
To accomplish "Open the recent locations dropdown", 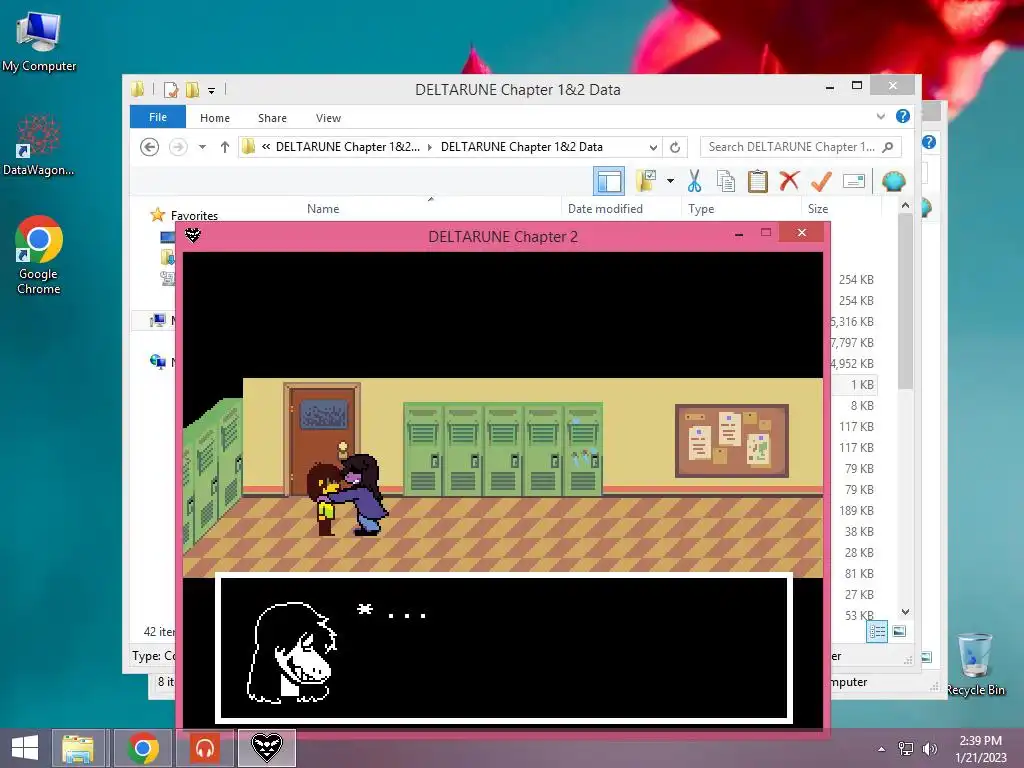I will tap(202, 147).
